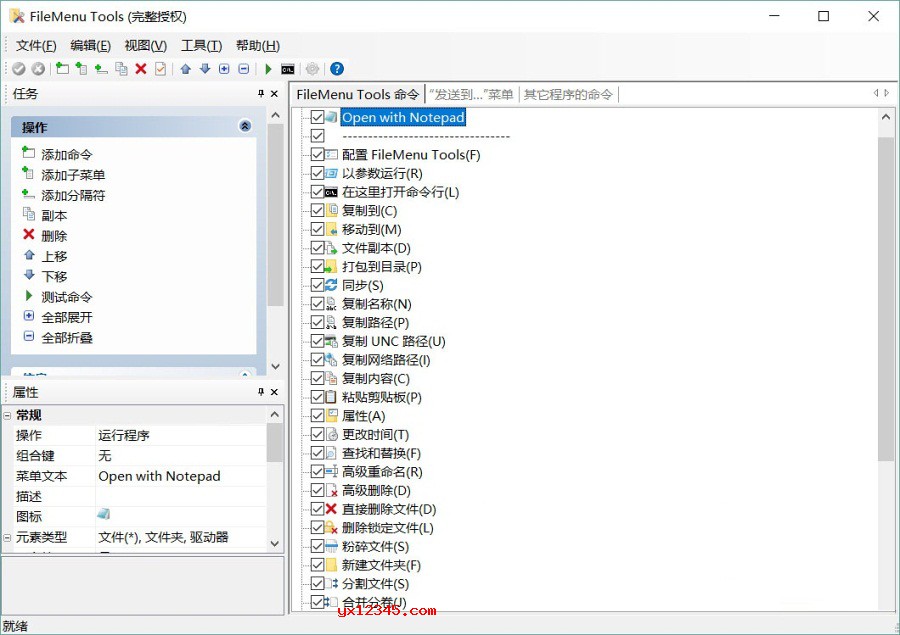Click the Move Up arrow in toolbar
Image resolution: width=900 pixels, height=635 pixels.
click(185, 69)
